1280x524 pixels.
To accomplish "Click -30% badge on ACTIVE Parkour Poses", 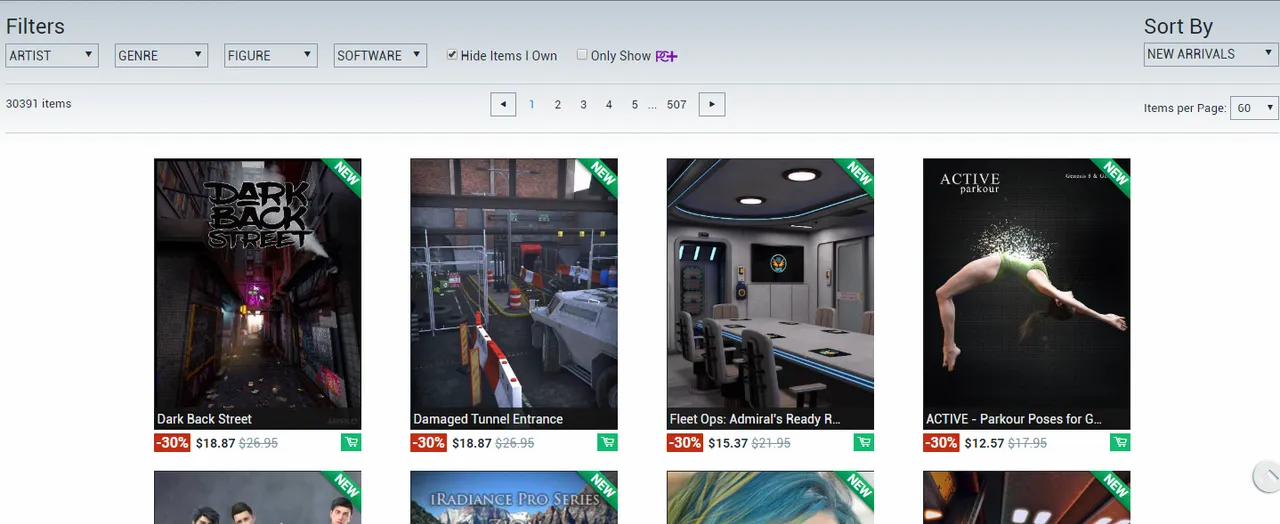I will tap(941, 442).
